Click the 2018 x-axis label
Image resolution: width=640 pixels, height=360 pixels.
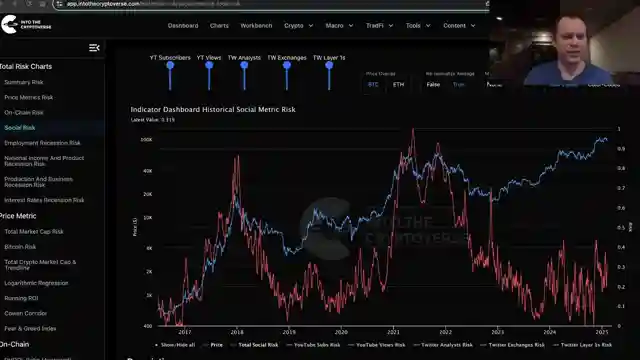point(237,332)
